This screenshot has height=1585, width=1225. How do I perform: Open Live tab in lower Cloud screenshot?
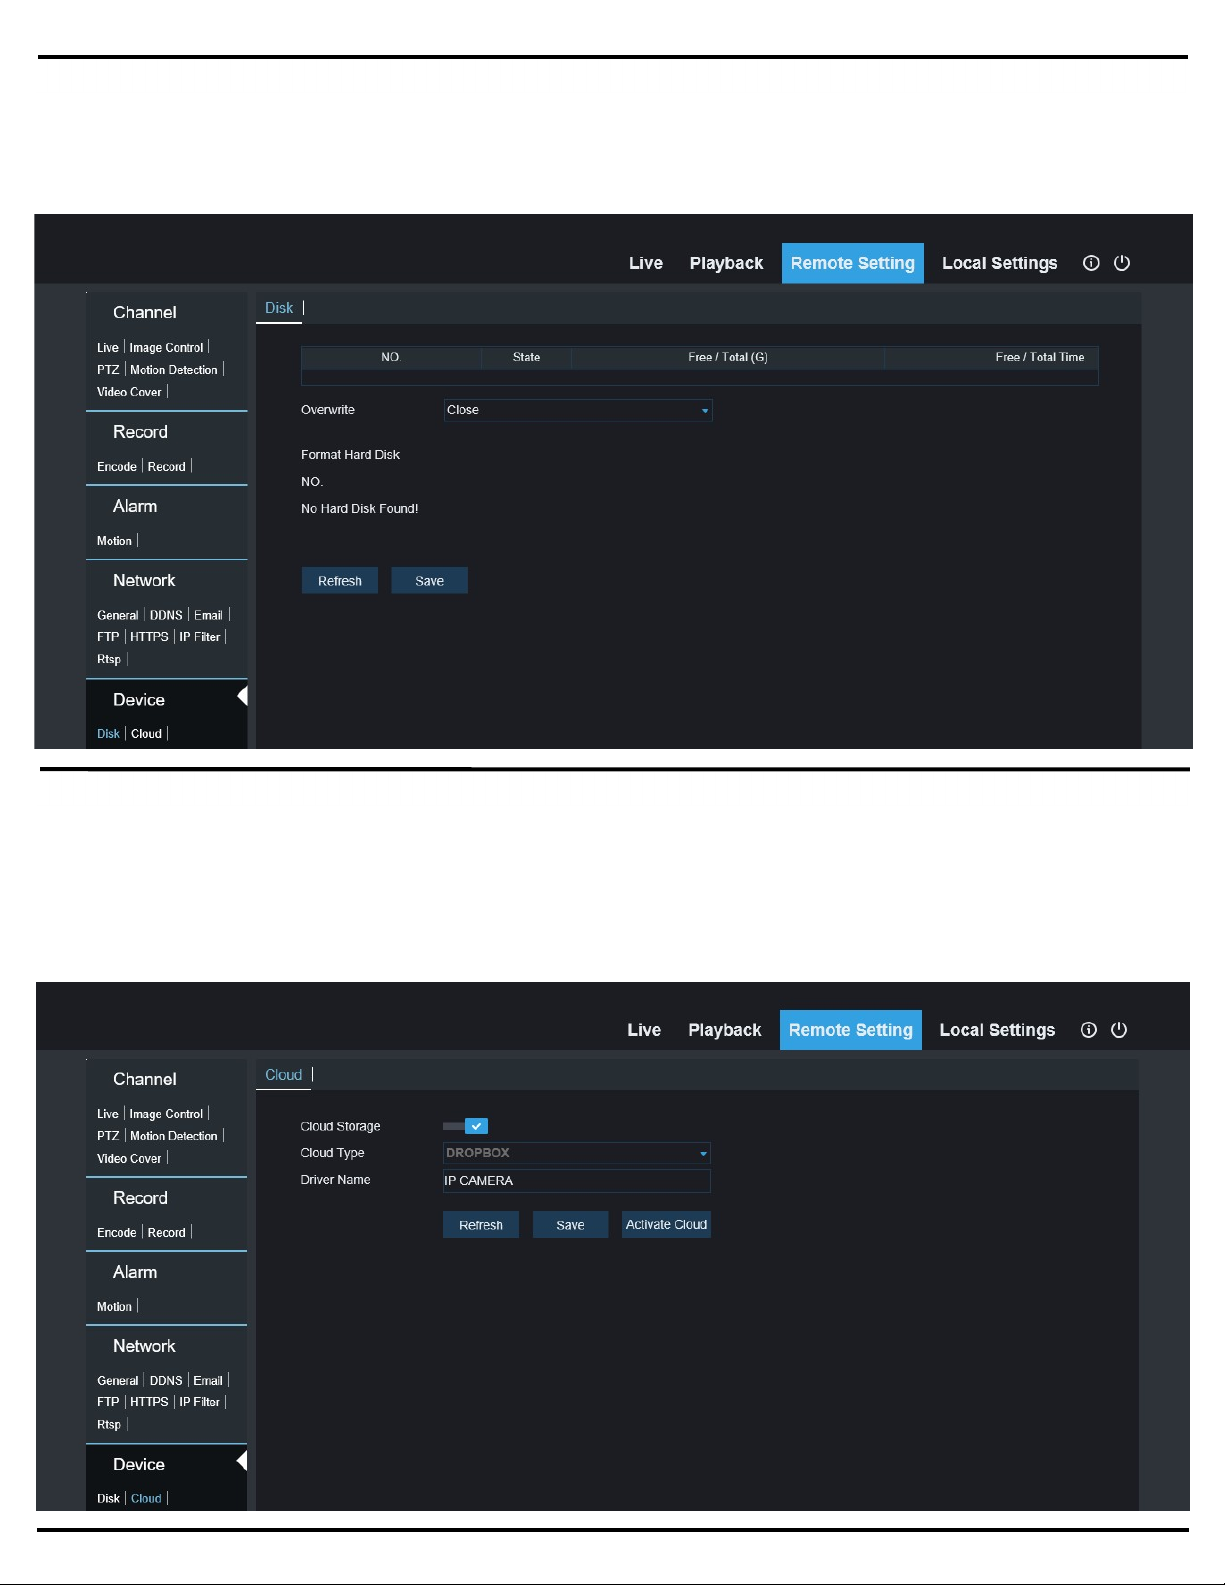[x=644, y=1030]
